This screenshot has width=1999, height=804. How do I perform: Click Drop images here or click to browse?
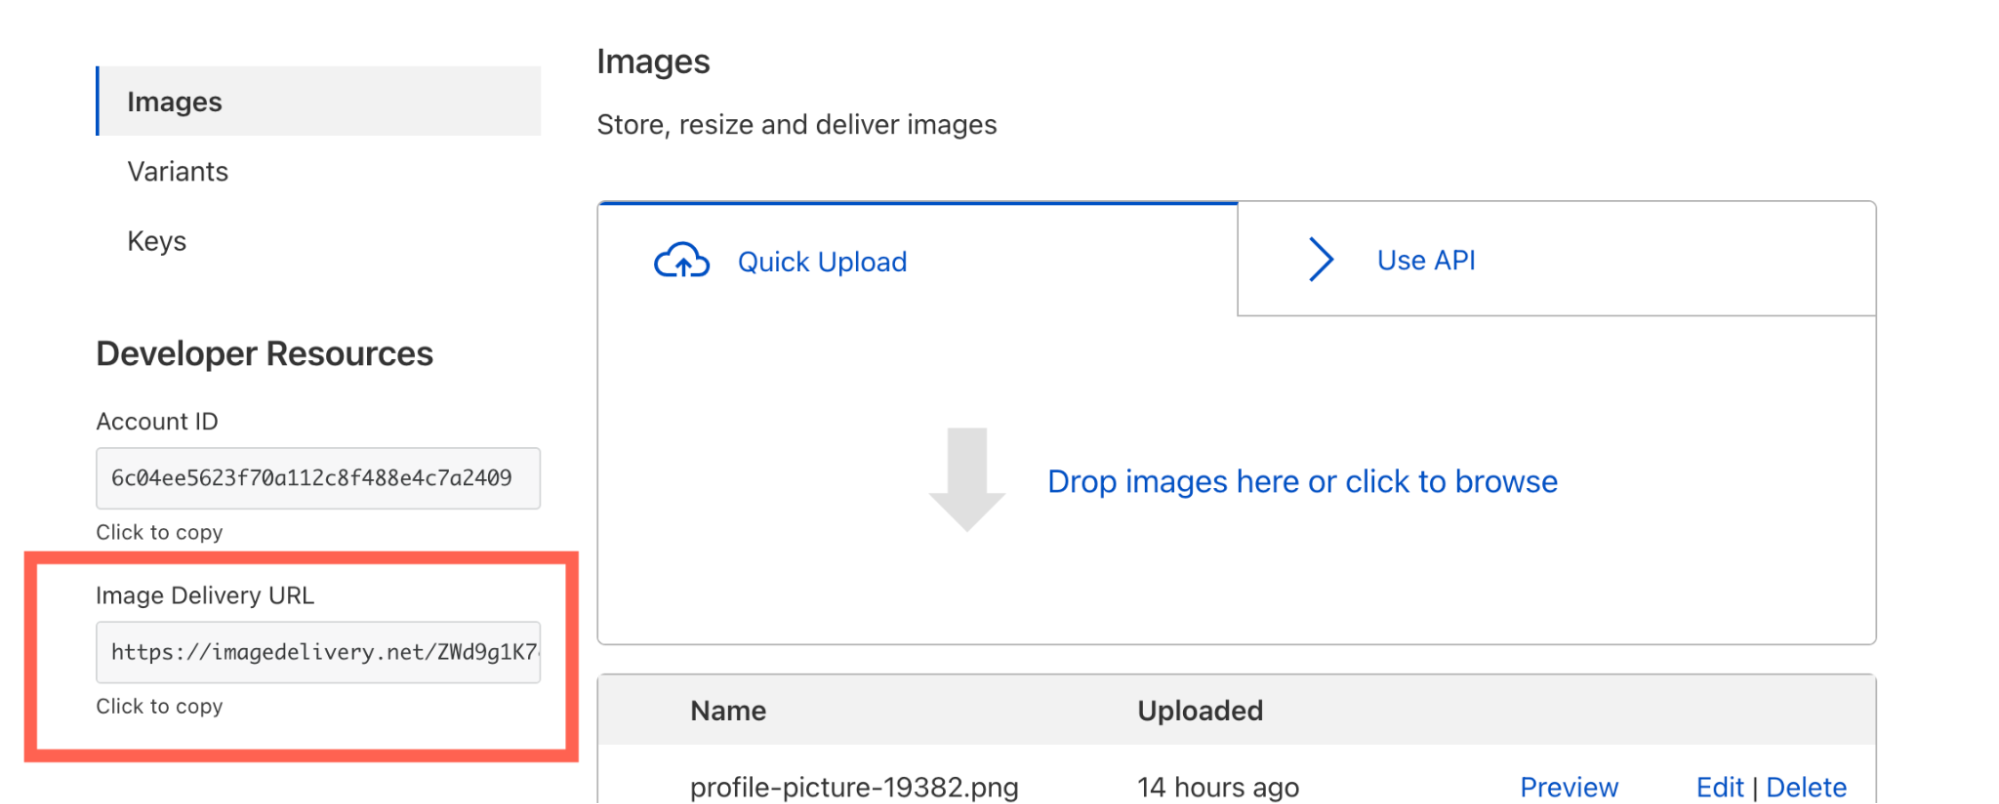click(x=1302, y=482)
